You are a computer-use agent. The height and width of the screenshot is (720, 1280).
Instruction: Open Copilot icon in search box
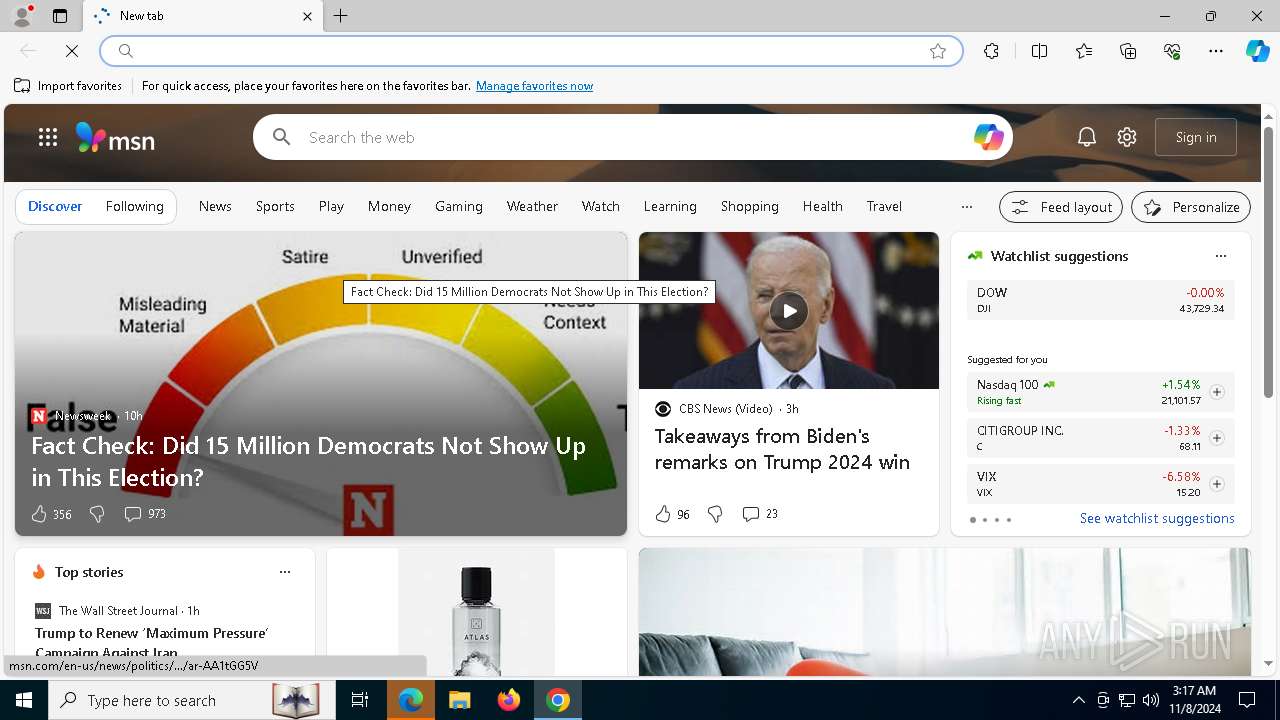click(988, 137)
